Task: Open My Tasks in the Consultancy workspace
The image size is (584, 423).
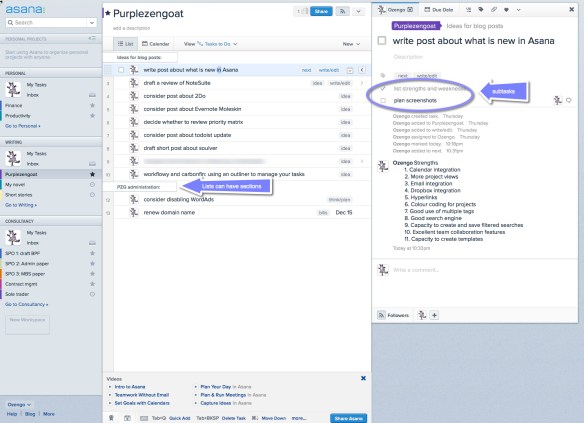Action: 36,233
